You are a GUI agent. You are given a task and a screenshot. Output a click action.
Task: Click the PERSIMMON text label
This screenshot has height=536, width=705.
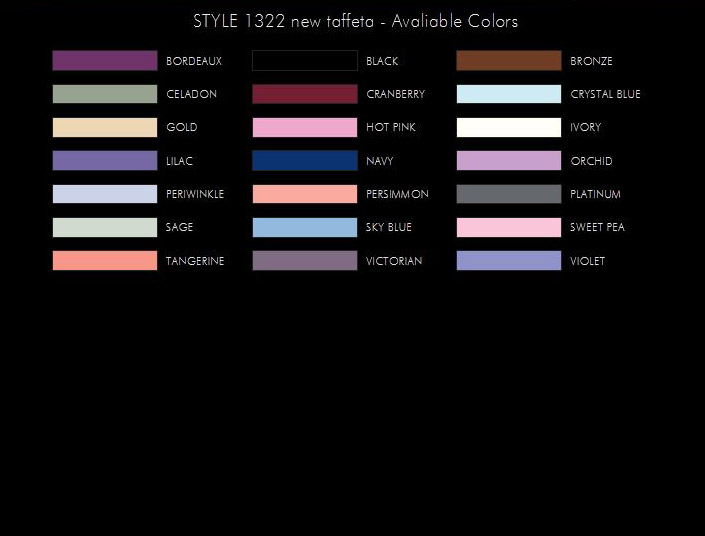[x=397, y=194]
